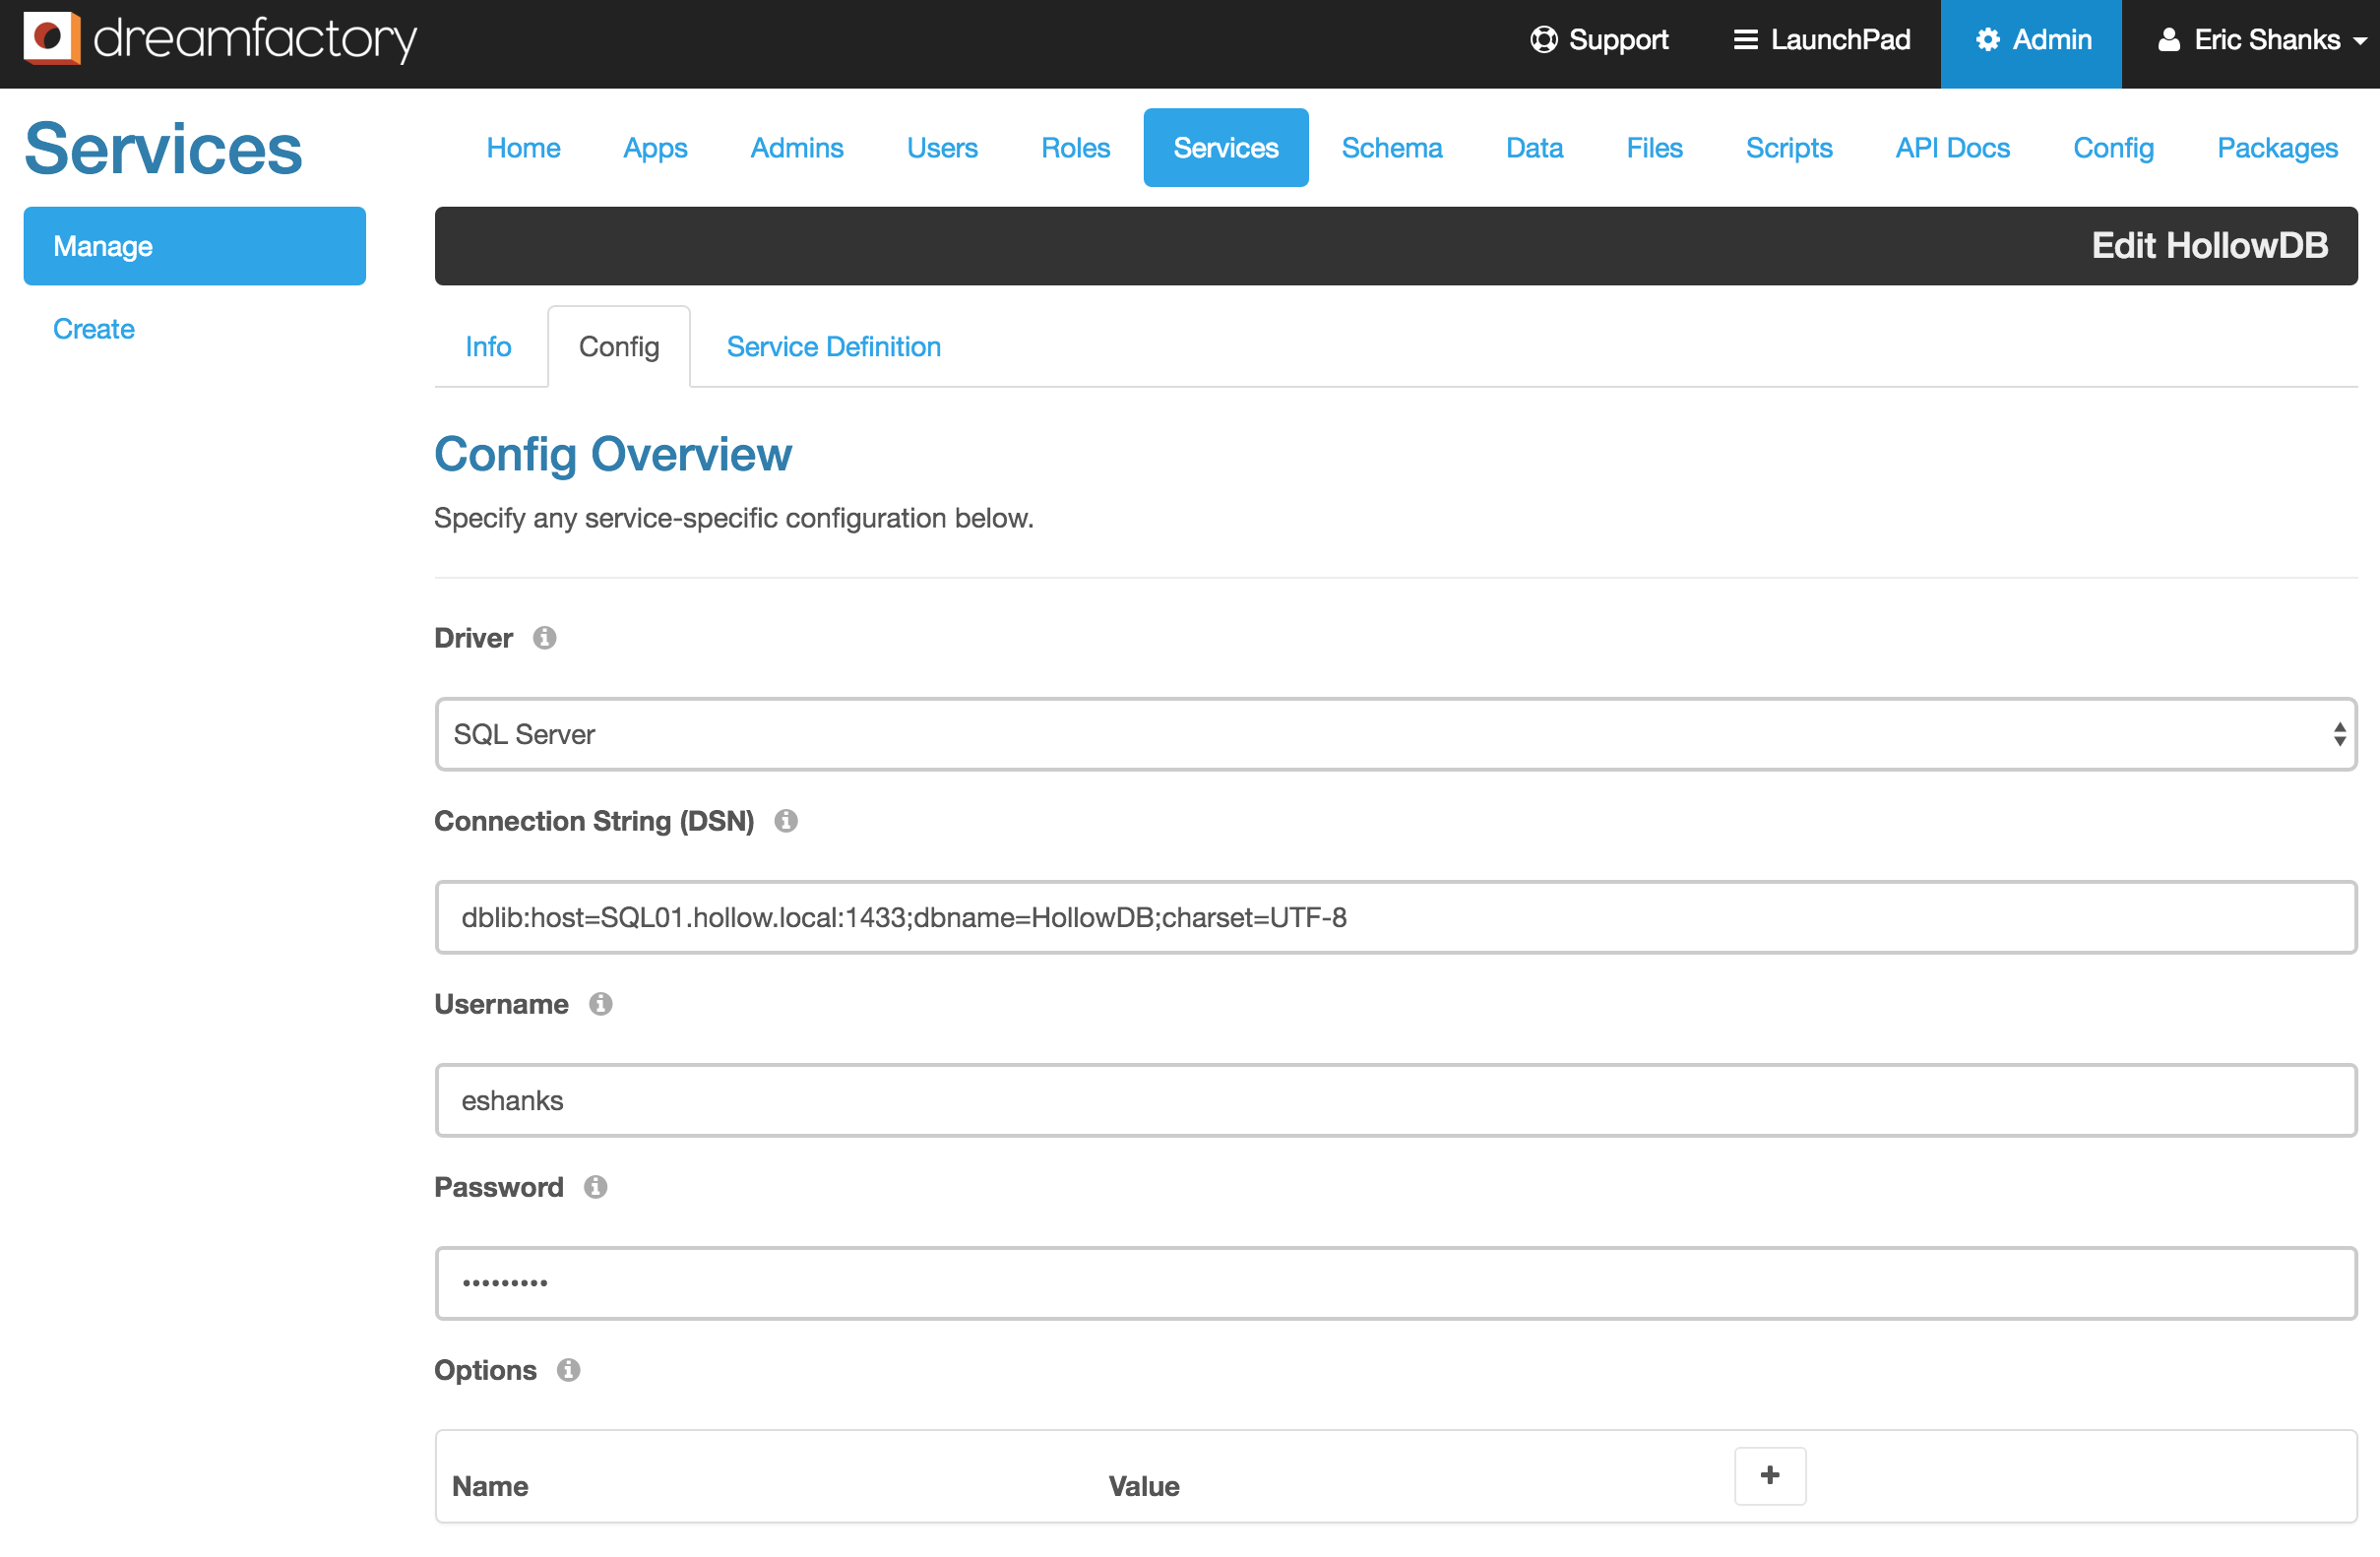The width and height of the screenshot is (2380, 1557).
Task: Open the Schema section
Action: point(1392,148)
